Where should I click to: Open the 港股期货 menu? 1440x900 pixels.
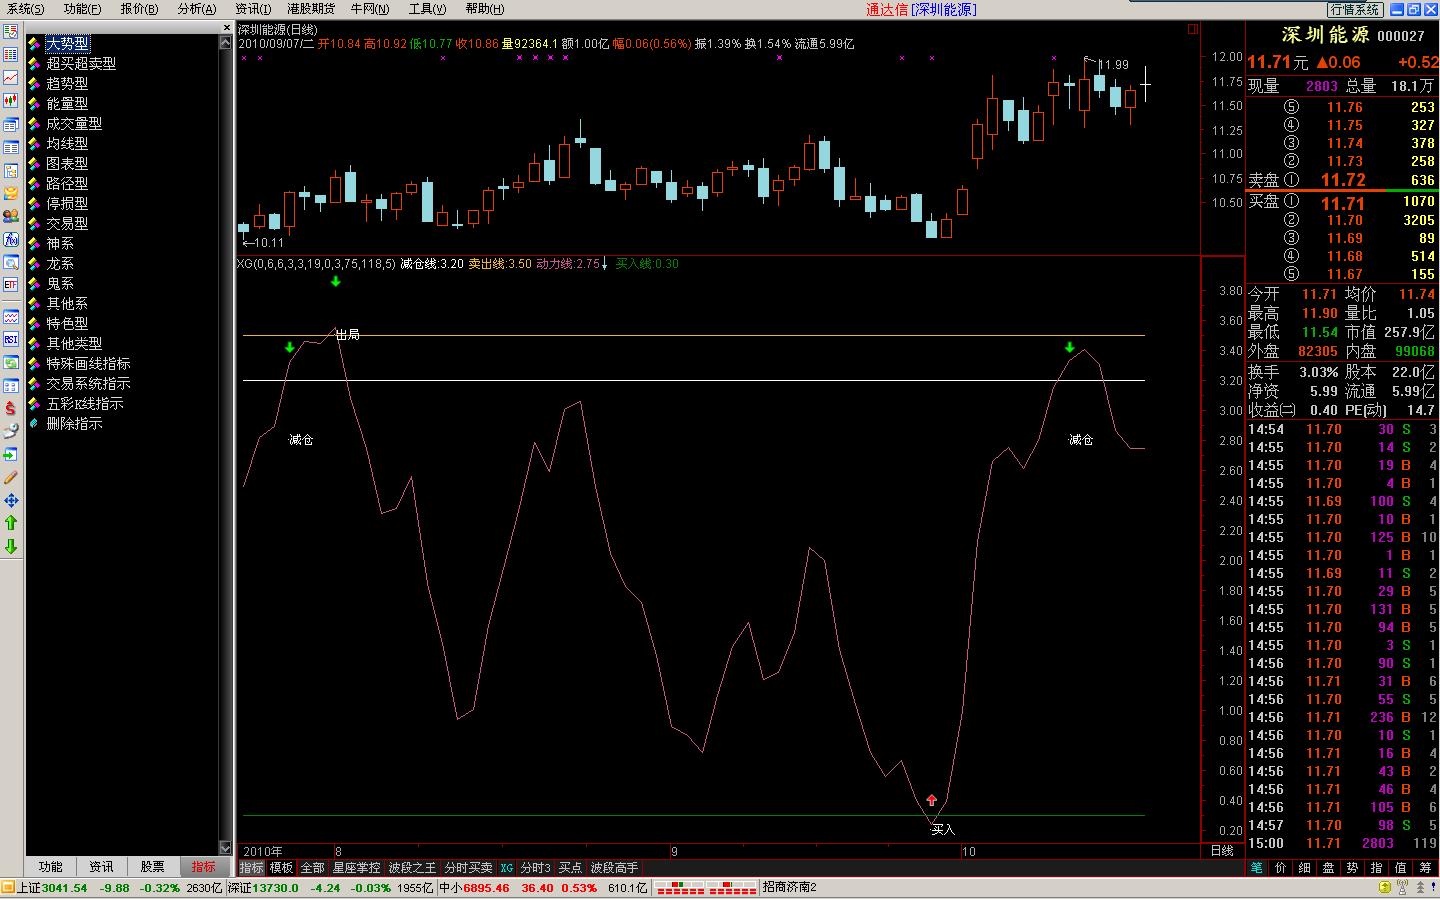pyautogui.click(x=311, y=9)
